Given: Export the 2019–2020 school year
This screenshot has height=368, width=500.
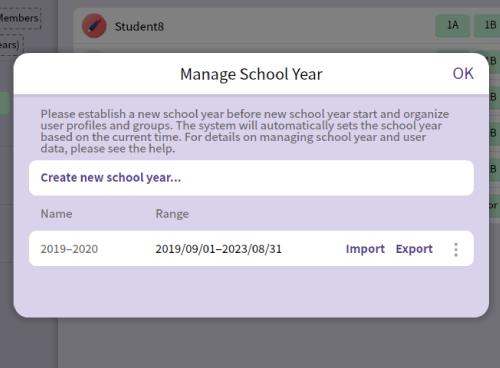Looking at the screenshot, I should [414, 249].
